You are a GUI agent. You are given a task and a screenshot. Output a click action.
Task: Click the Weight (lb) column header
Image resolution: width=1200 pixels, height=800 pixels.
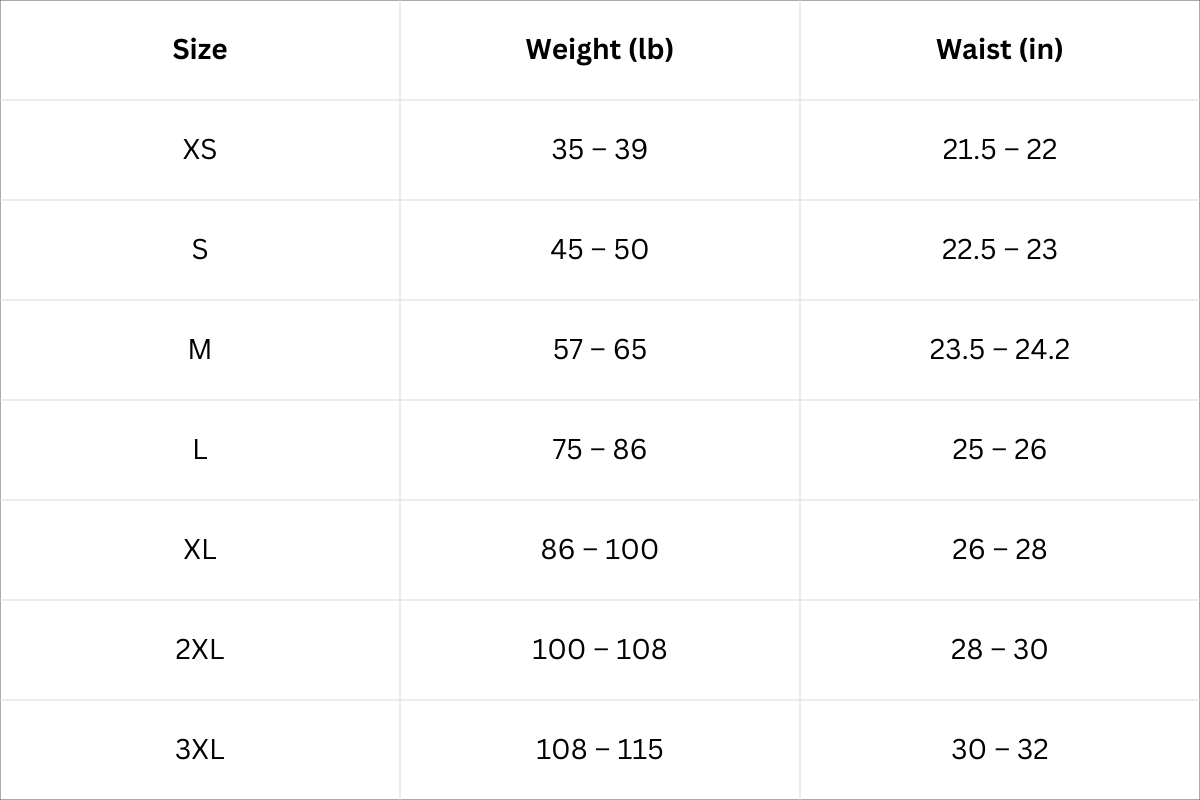click(599, 49)
